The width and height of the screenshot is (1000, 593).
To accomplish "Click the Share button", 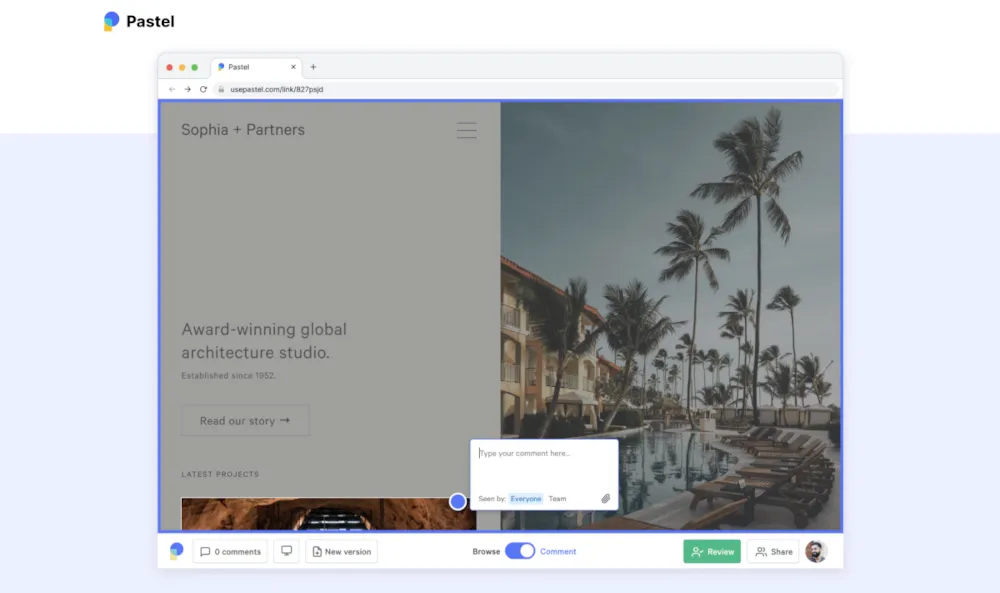I will [773, 551].
